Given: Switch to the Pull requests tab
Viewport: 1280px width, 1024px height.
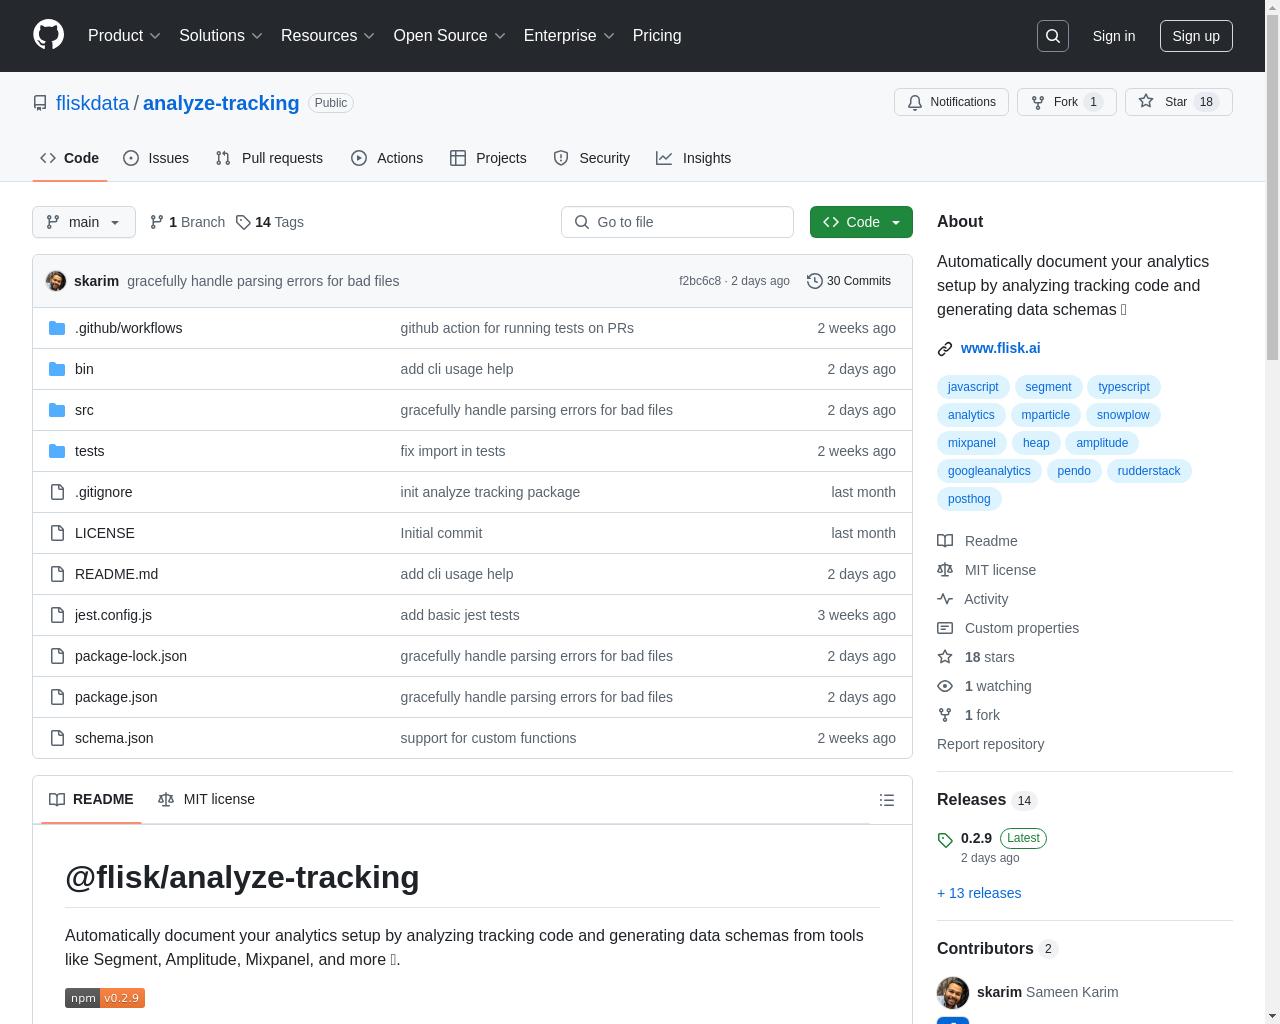Looking at the screenshot, I should (x=269, y=158).
